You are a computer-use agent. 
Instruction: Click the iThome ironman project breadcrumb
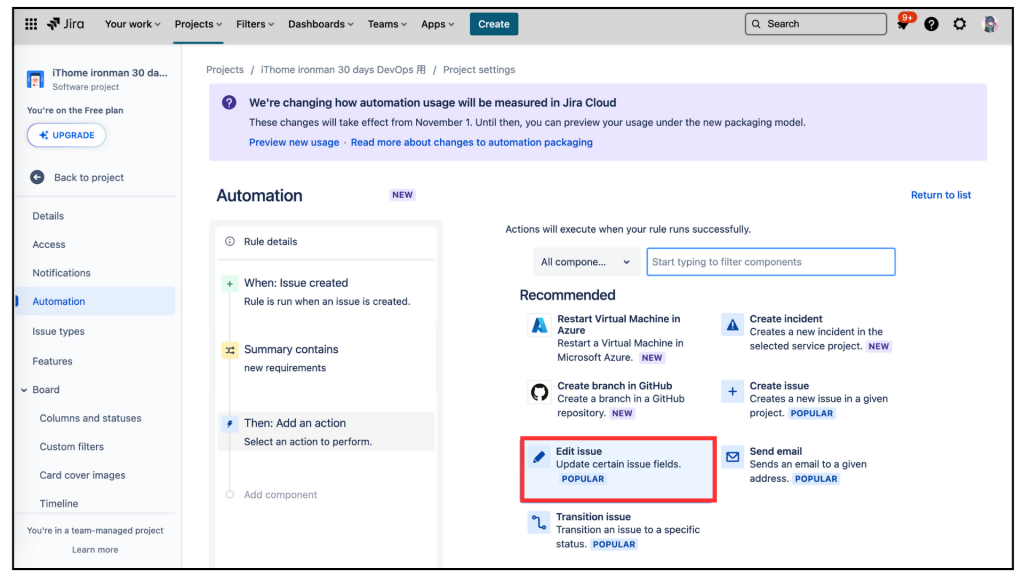[x=343, y=70]
